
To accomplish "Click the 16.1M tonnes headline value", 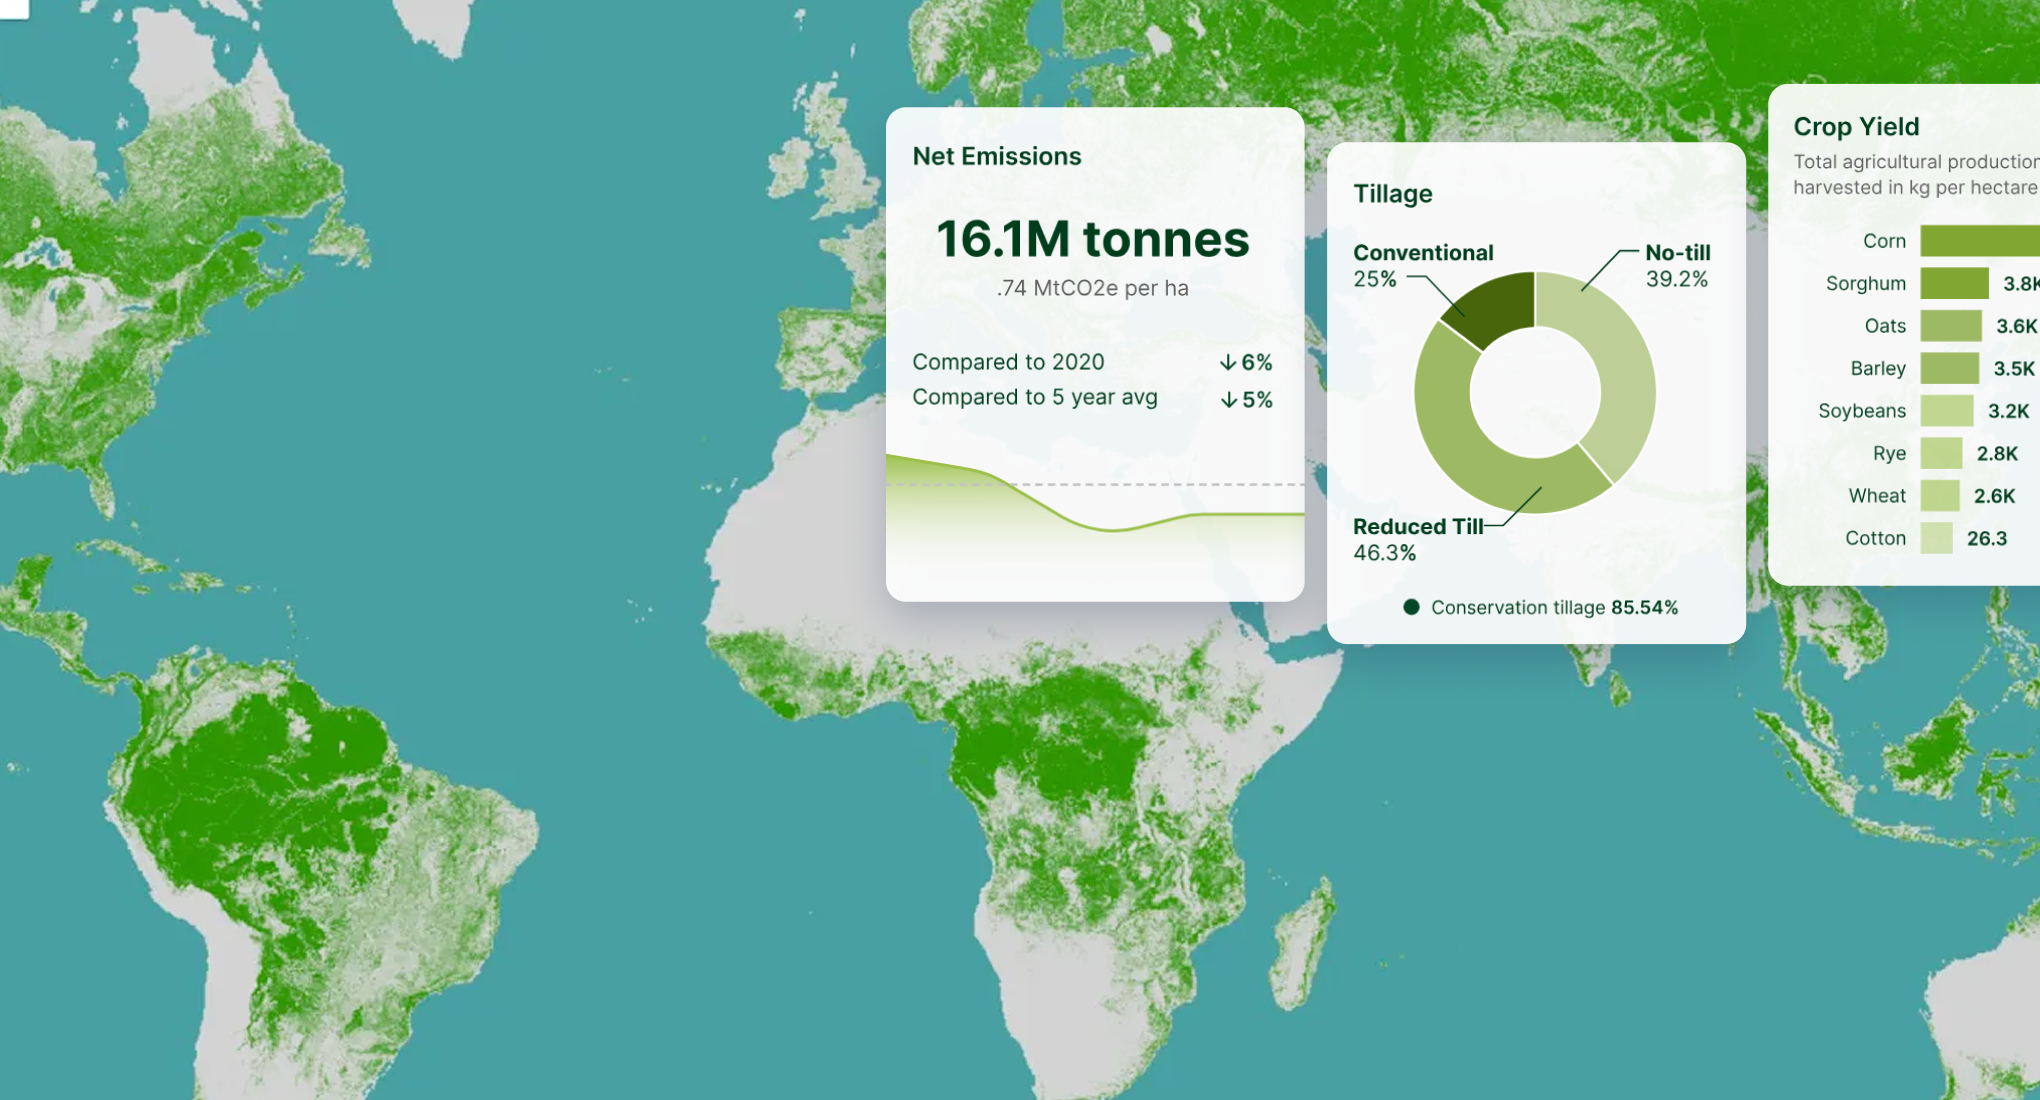I will (1093, 239).
